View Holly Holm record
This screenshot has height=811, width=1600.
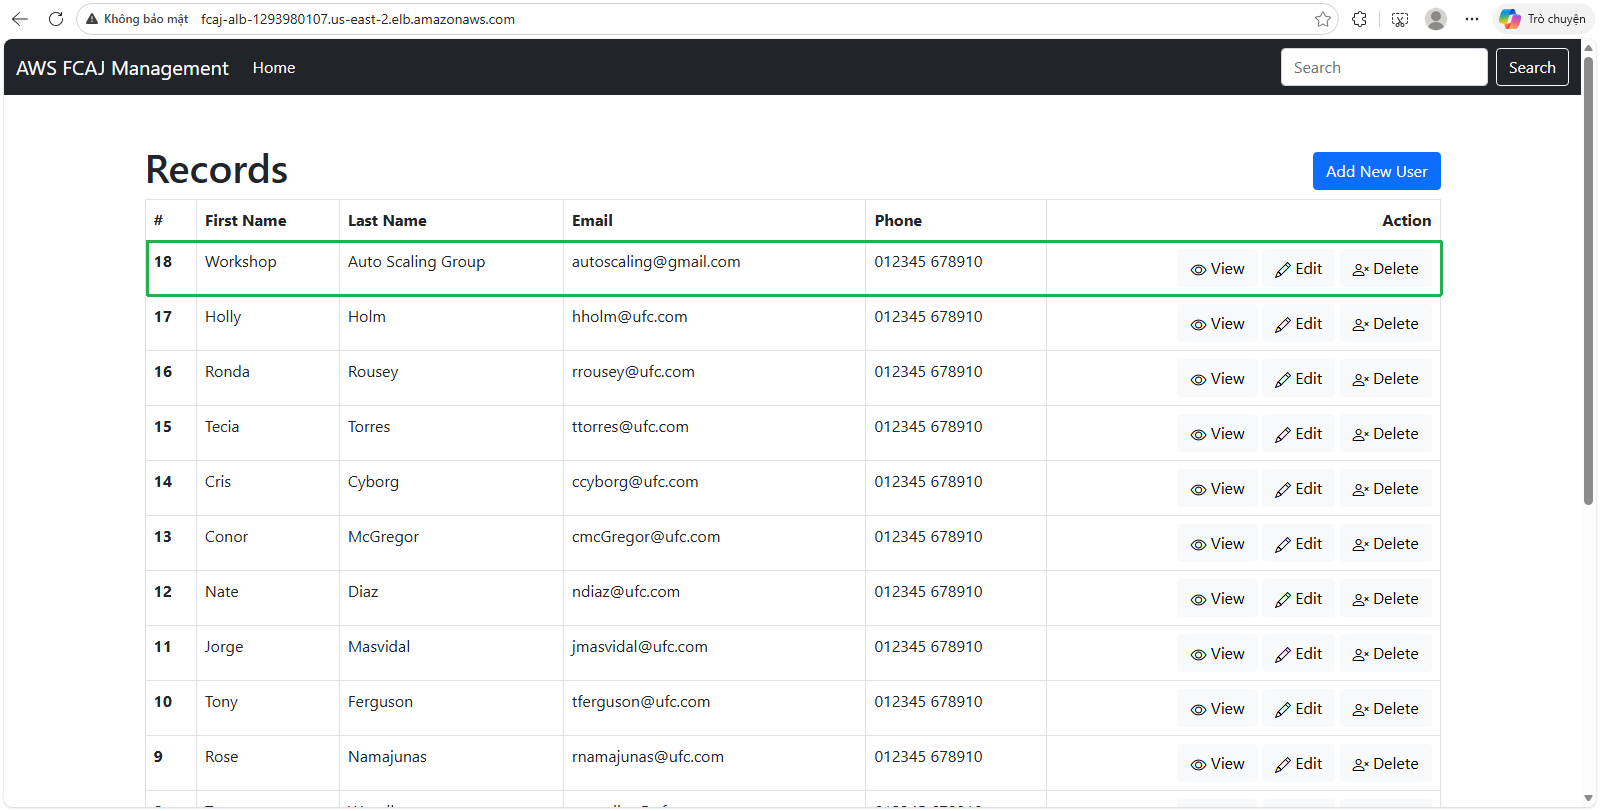(1217, 324)
